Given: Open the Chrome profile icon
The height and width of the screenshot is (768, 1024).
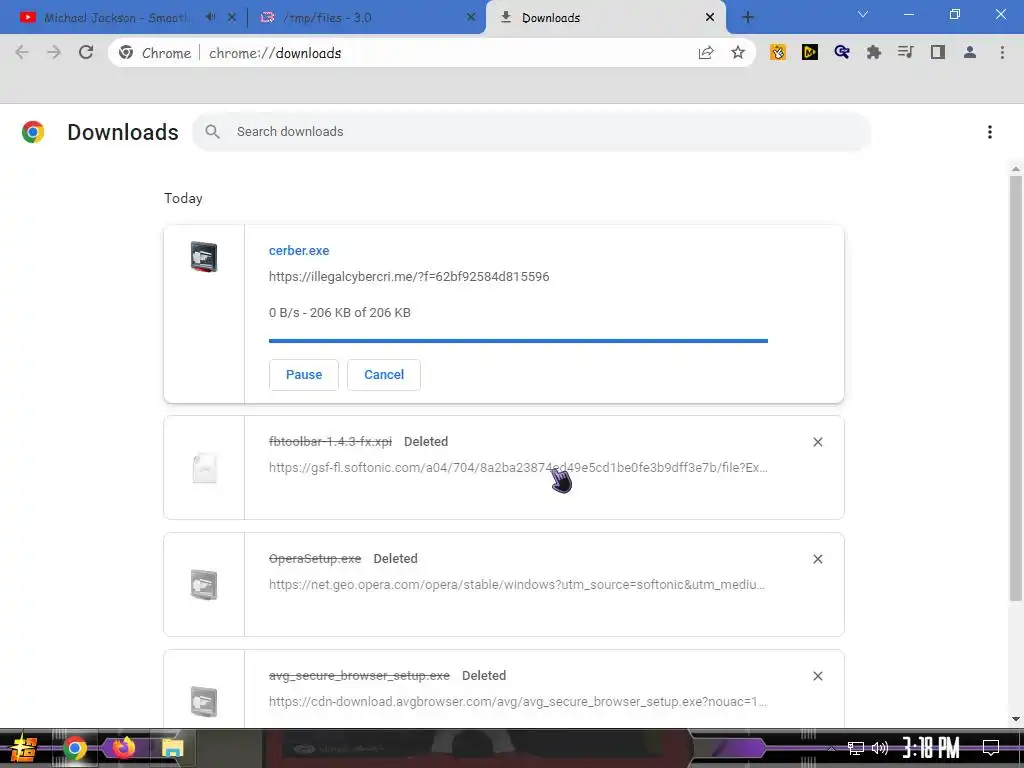Looking at the screenshot, I should 970,52.
